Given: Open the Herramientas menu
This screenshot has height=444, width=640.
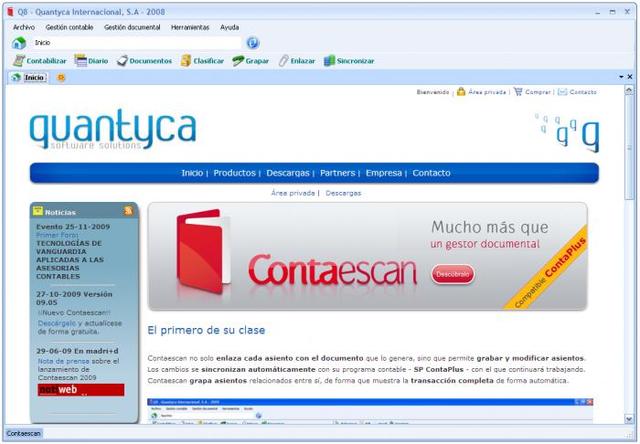Looking at the screenshot, I should click(190, 27).
